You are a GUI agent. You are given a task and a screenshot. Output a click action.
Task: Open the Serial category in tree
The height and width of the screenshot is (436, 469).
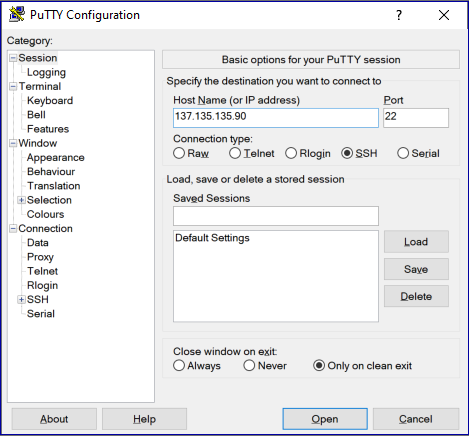41,314
